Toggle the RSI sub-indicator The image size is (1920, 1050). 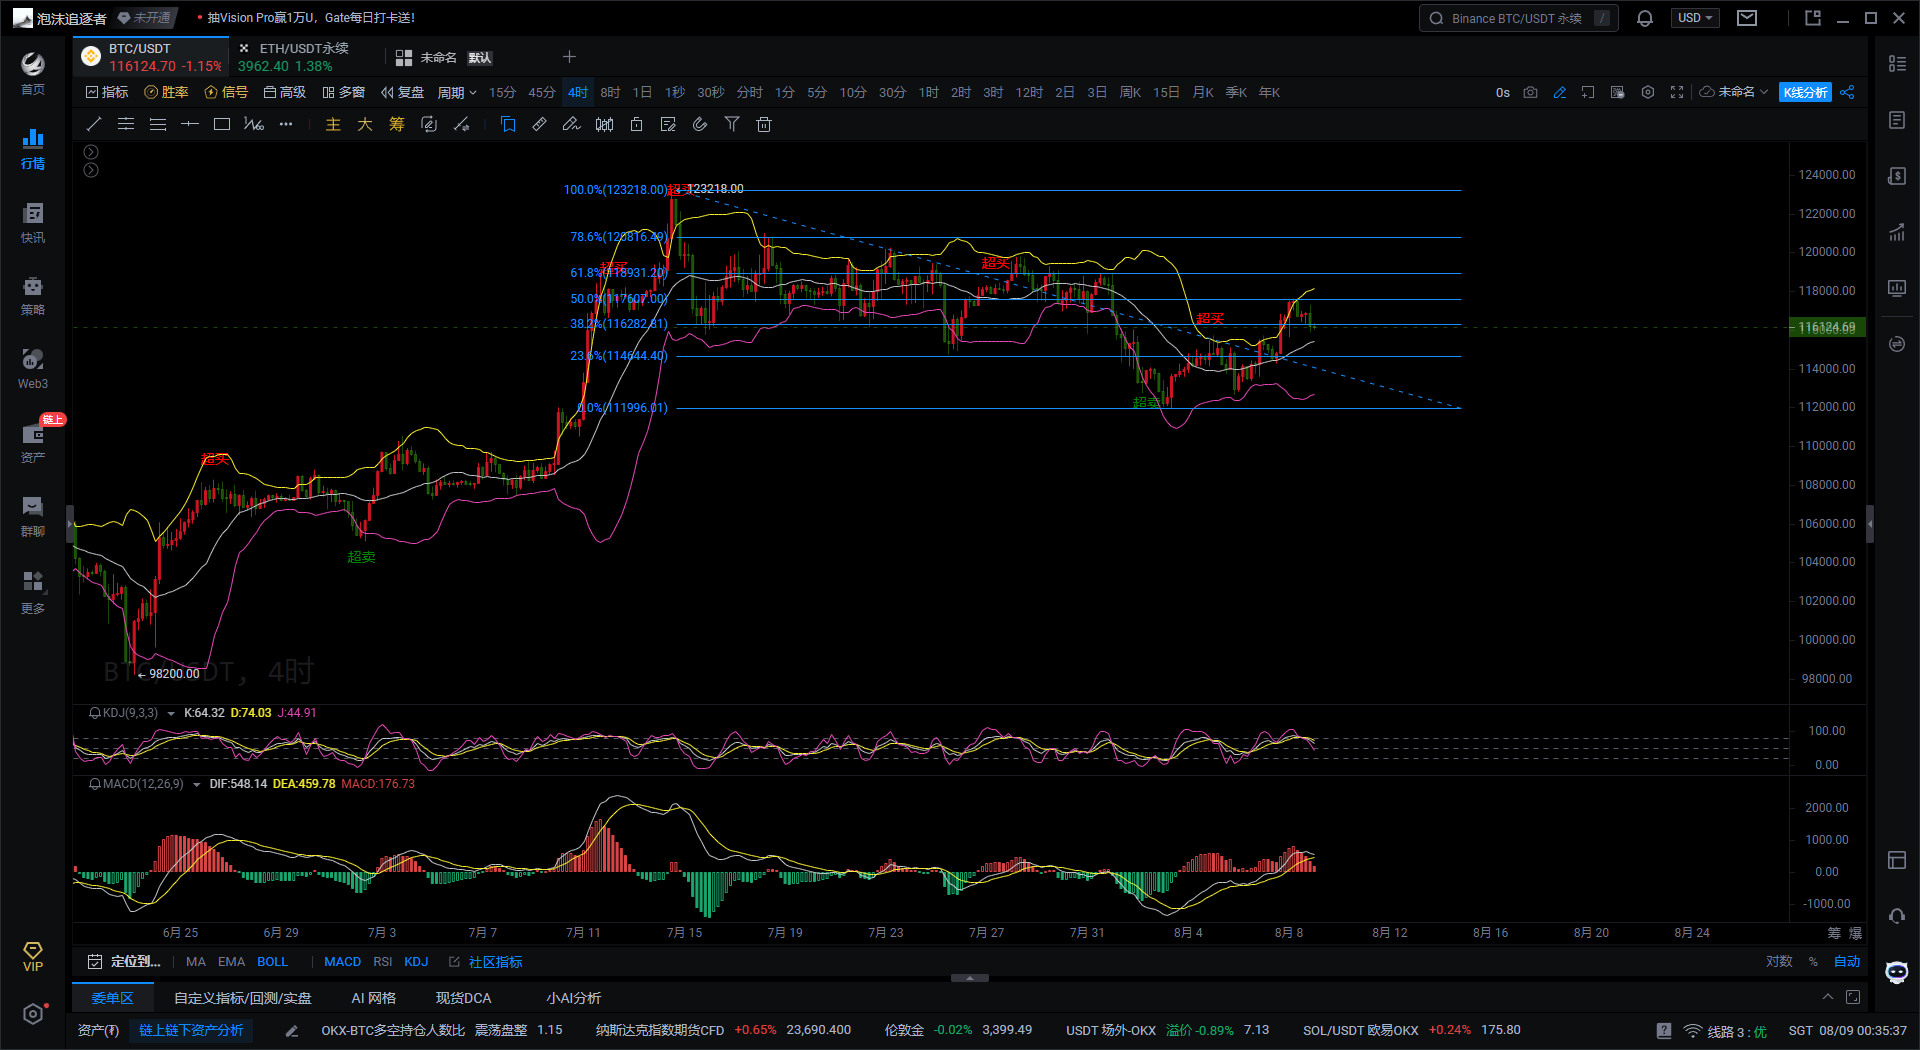pyautogui.click(x=383, y=962)
